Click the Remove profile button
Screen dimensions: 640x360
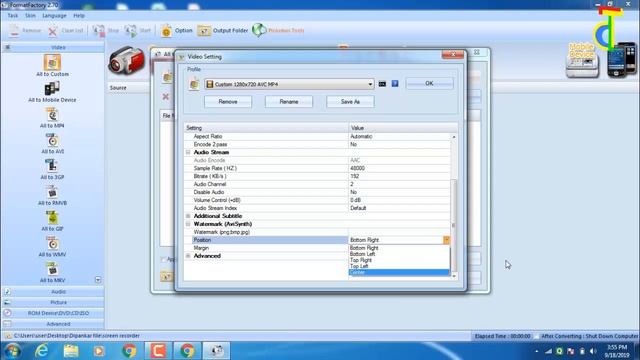[x=228, y=102]
